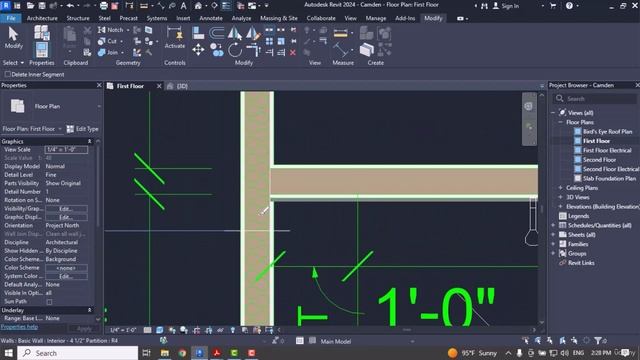This screenshot has width=640, height=360.
Task: Click the Filter icon in status bar
Action: [598, 340]
